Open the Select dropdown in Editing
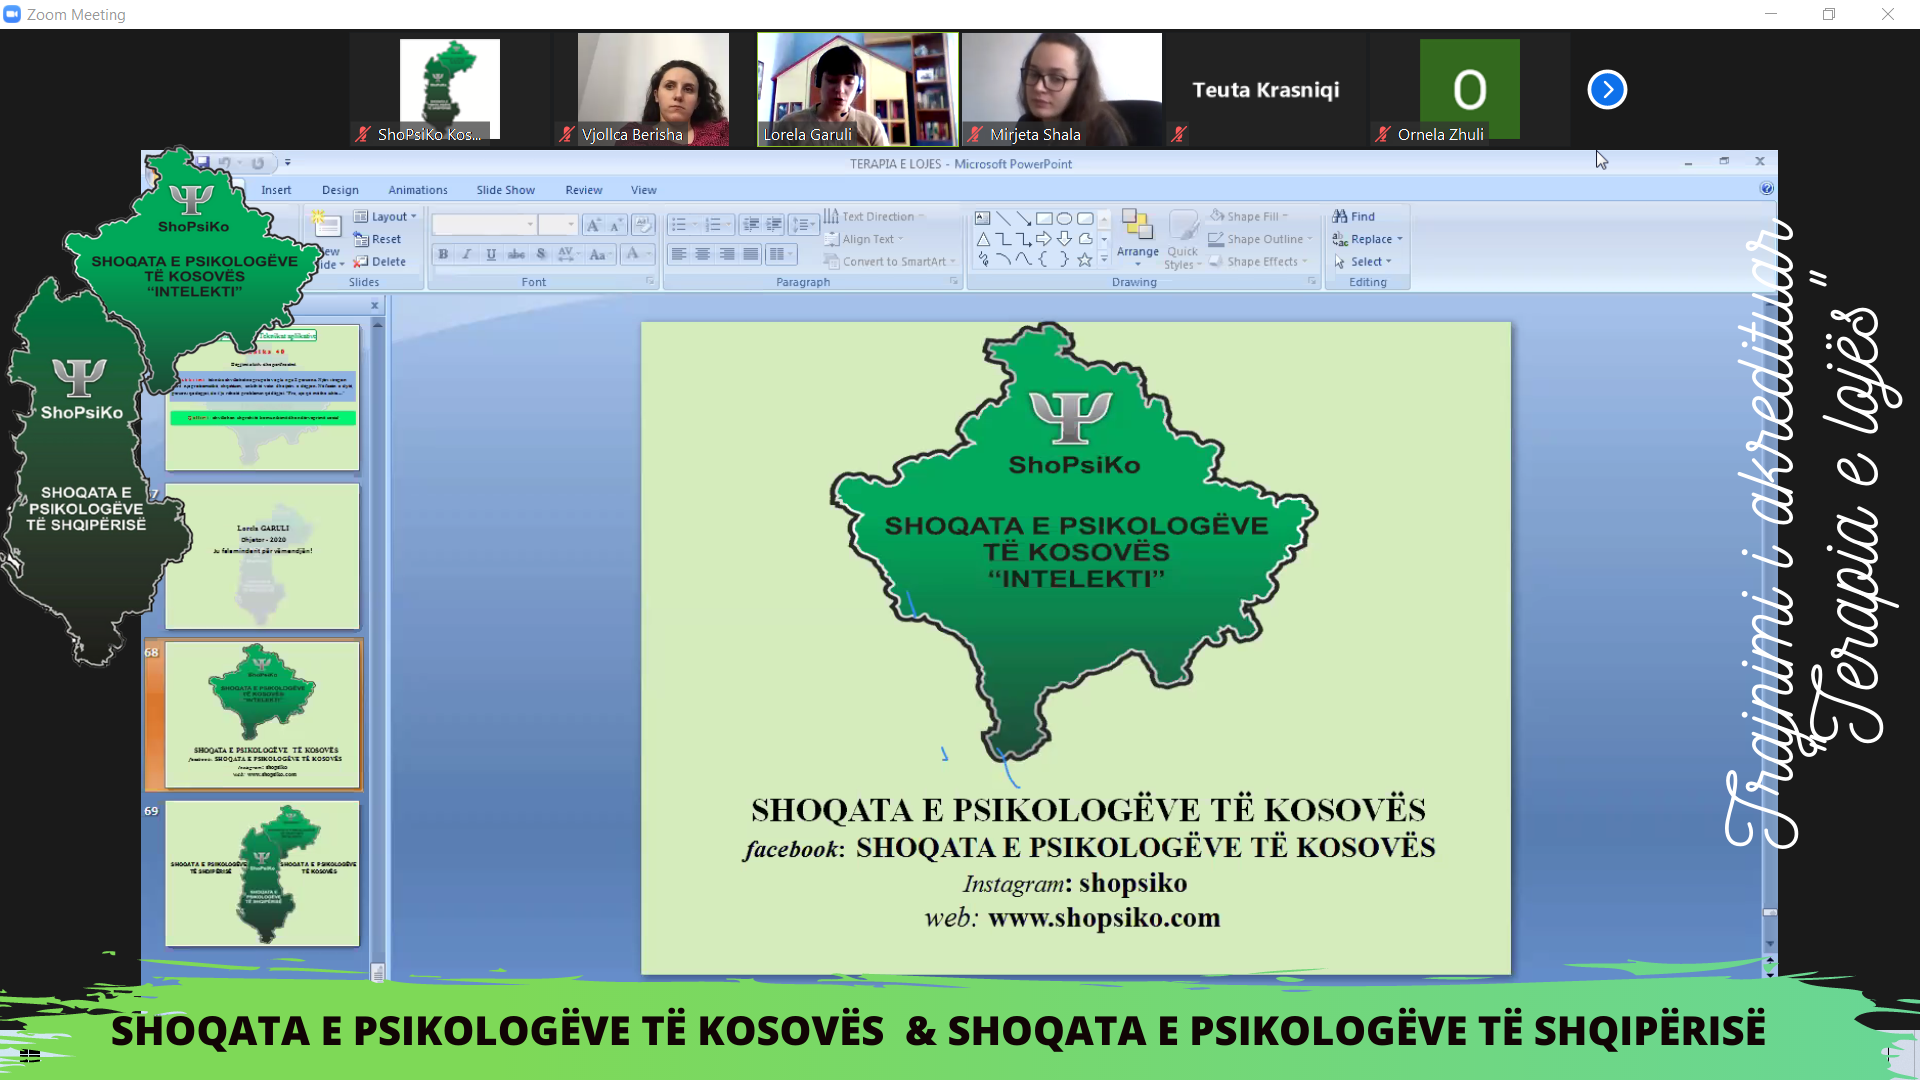1920x1080 pixels. tap(1363, 262)
